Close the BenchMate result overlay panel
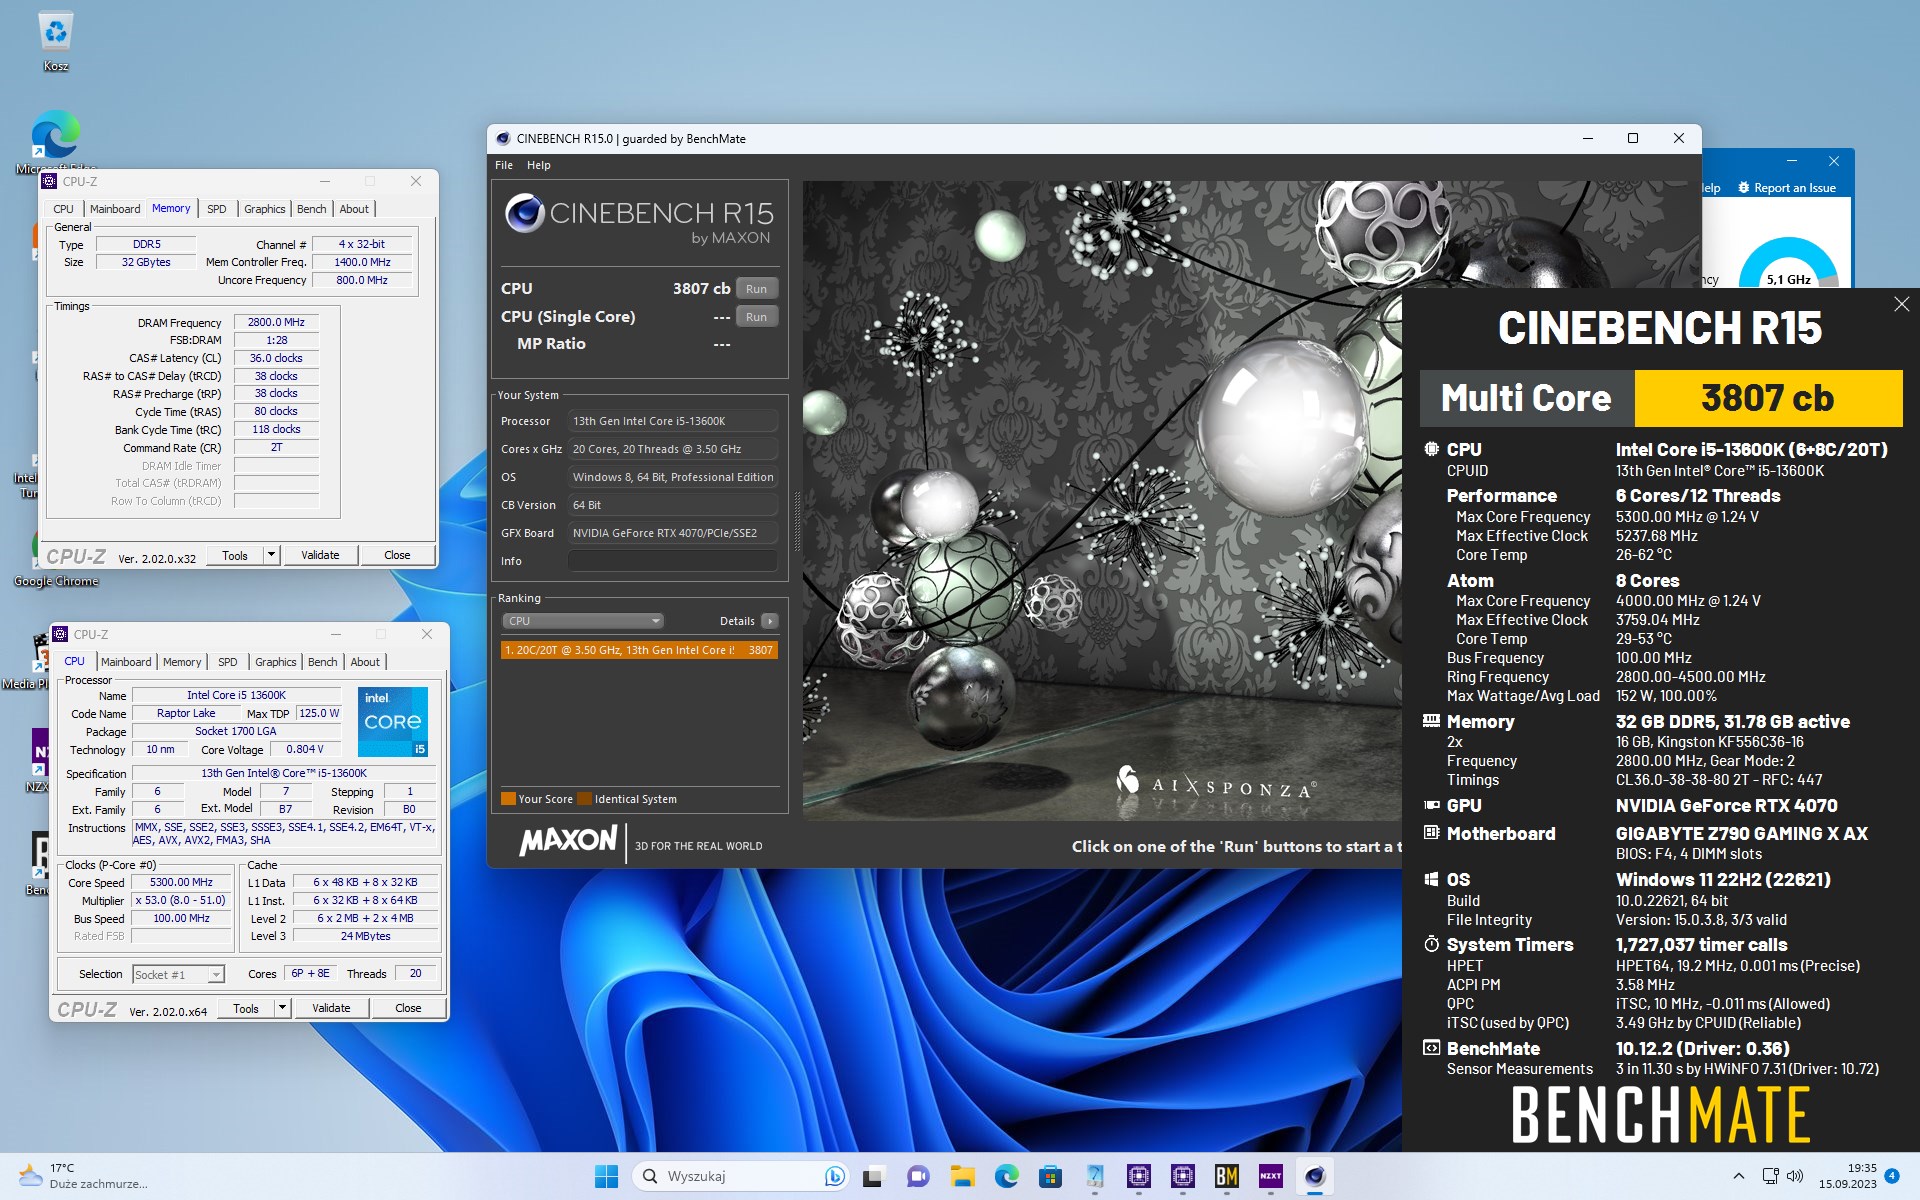Screen dimensions: 1920x1200 [1901, 304]
